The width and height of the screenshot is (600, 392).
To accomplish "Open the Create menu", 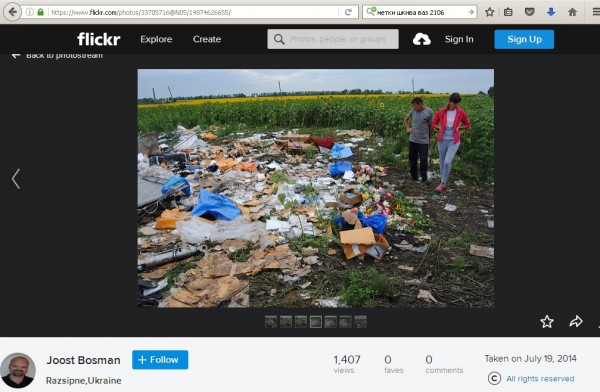I will (x=207, y=39).
